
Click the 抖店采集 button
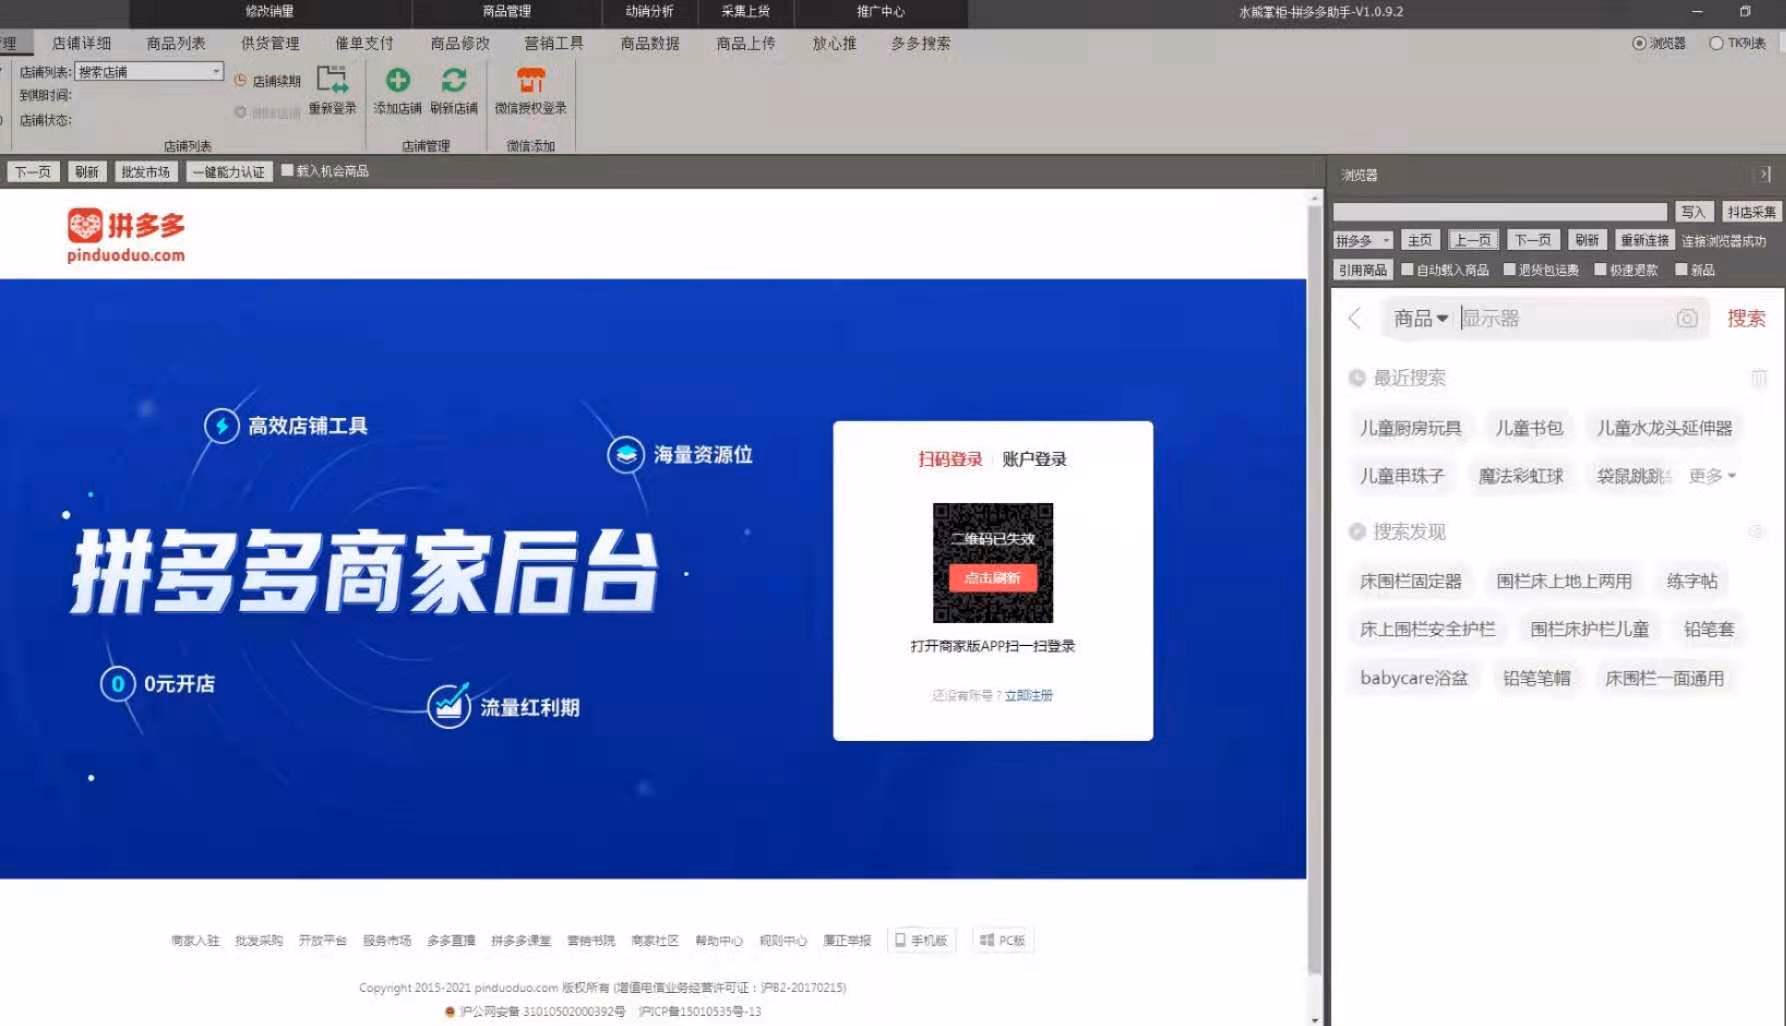coord(1751,212)
